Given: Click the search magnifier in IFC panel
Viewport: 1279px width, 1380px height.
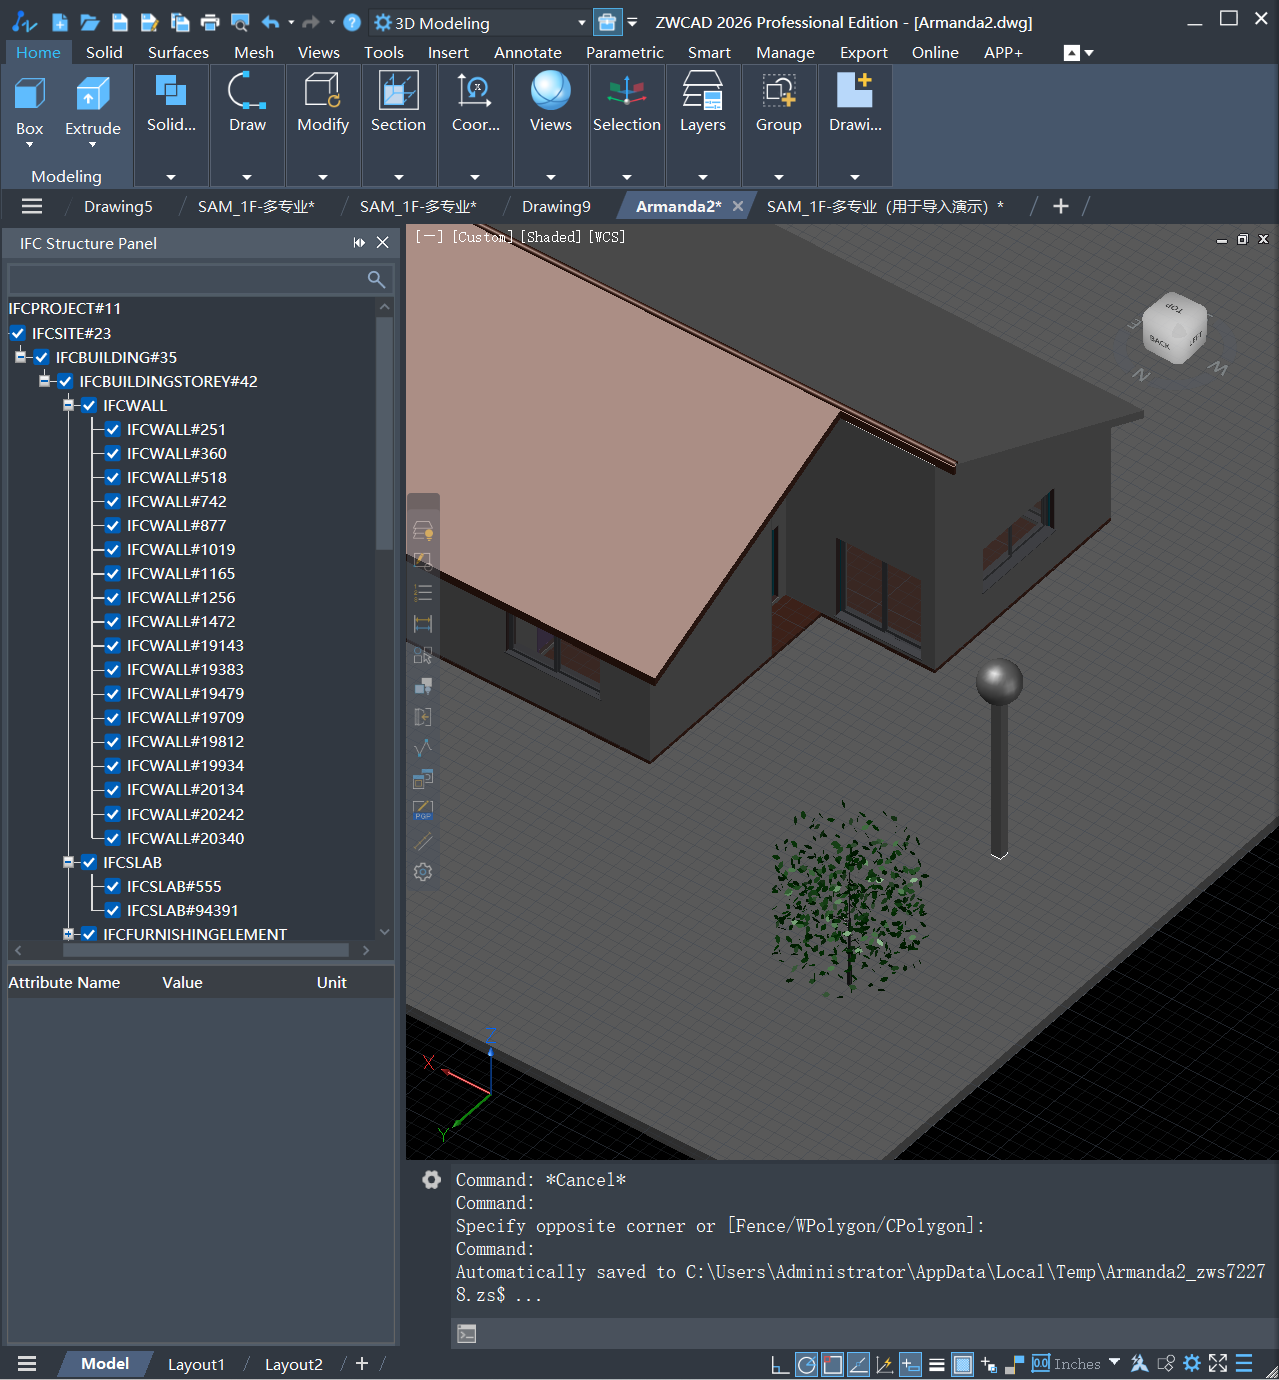Looking at the screenshot, I should 376,279.
